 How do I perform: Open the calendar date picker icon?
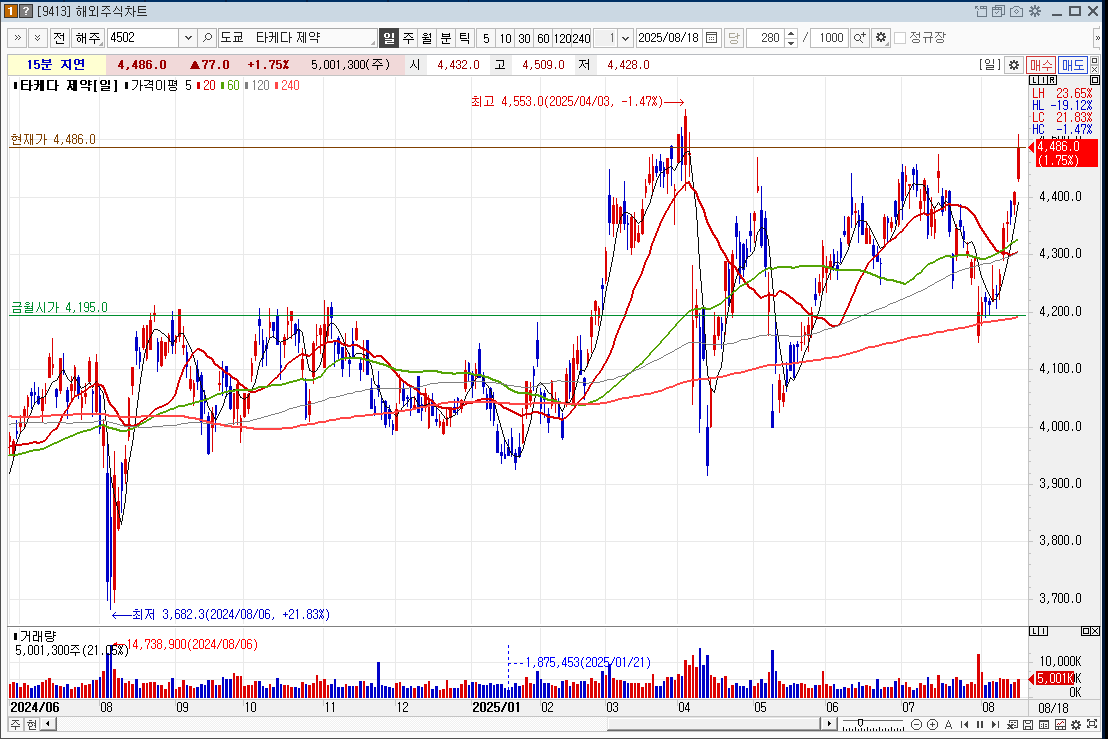tap(711, 38)
